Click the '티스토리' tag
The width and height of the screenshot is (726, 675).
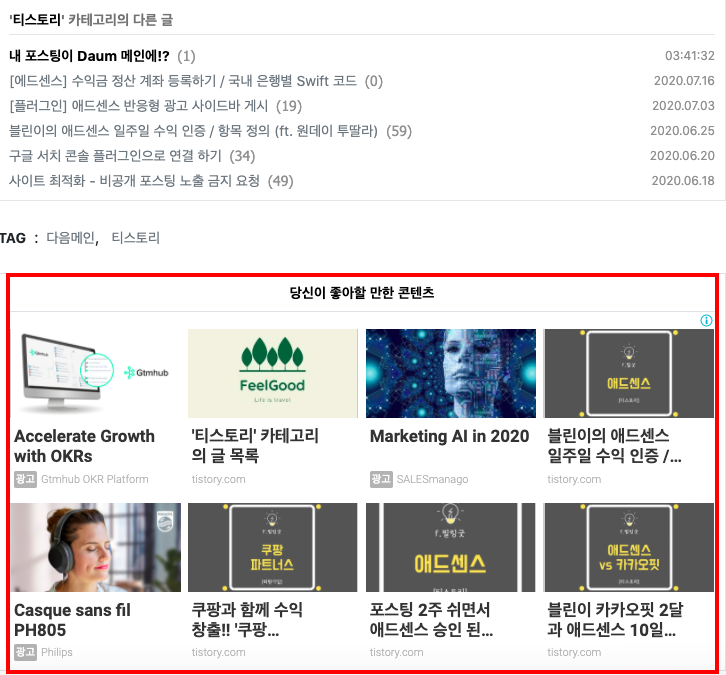pos(136,238)
